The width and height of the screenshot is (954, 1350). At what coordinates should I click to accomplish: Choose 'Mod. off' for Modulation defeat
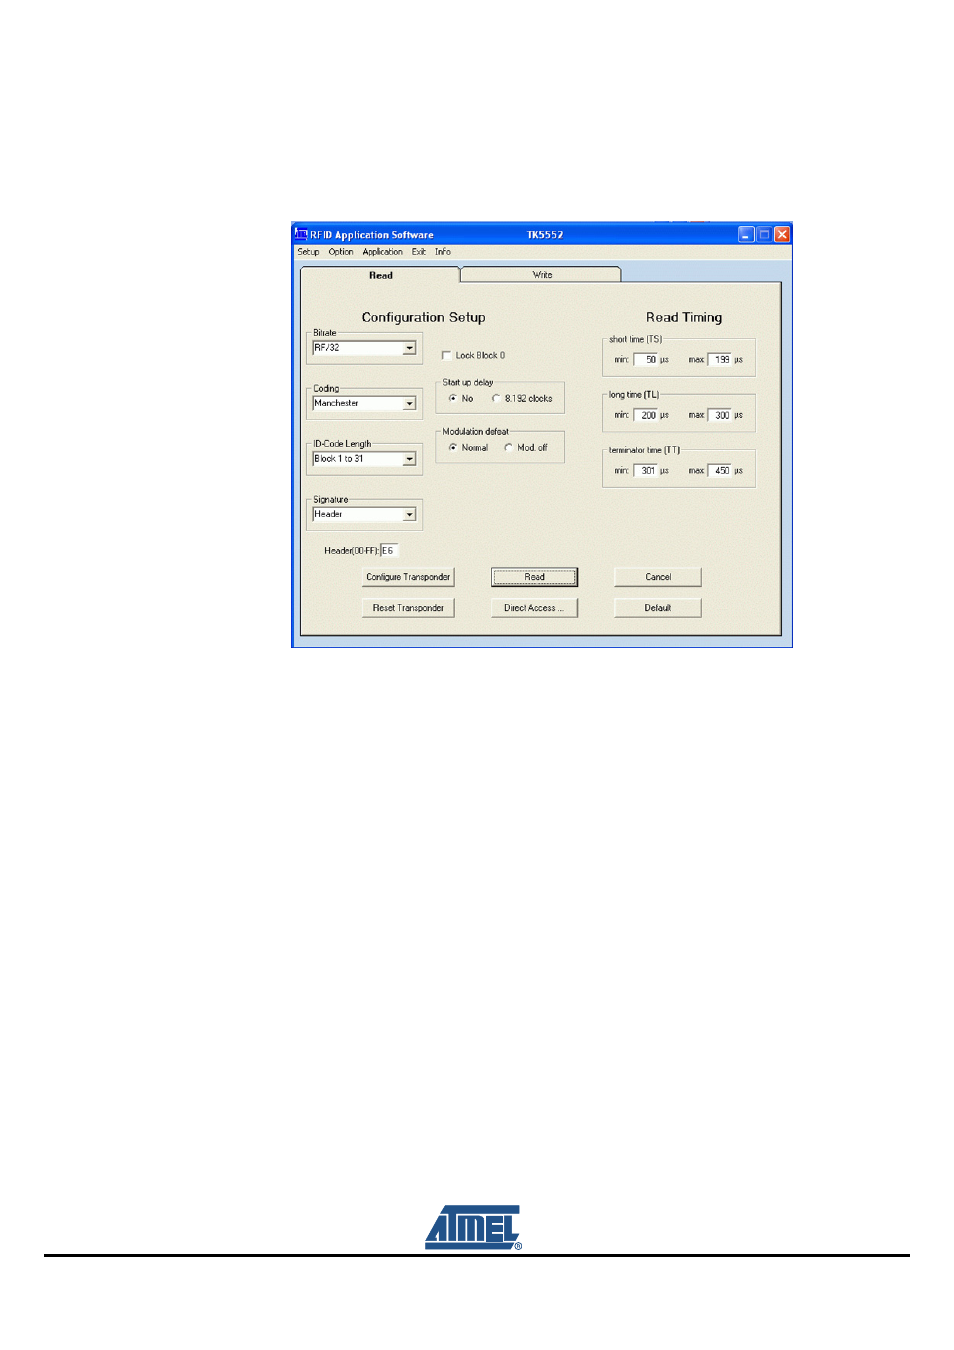(x=508, y=447)
